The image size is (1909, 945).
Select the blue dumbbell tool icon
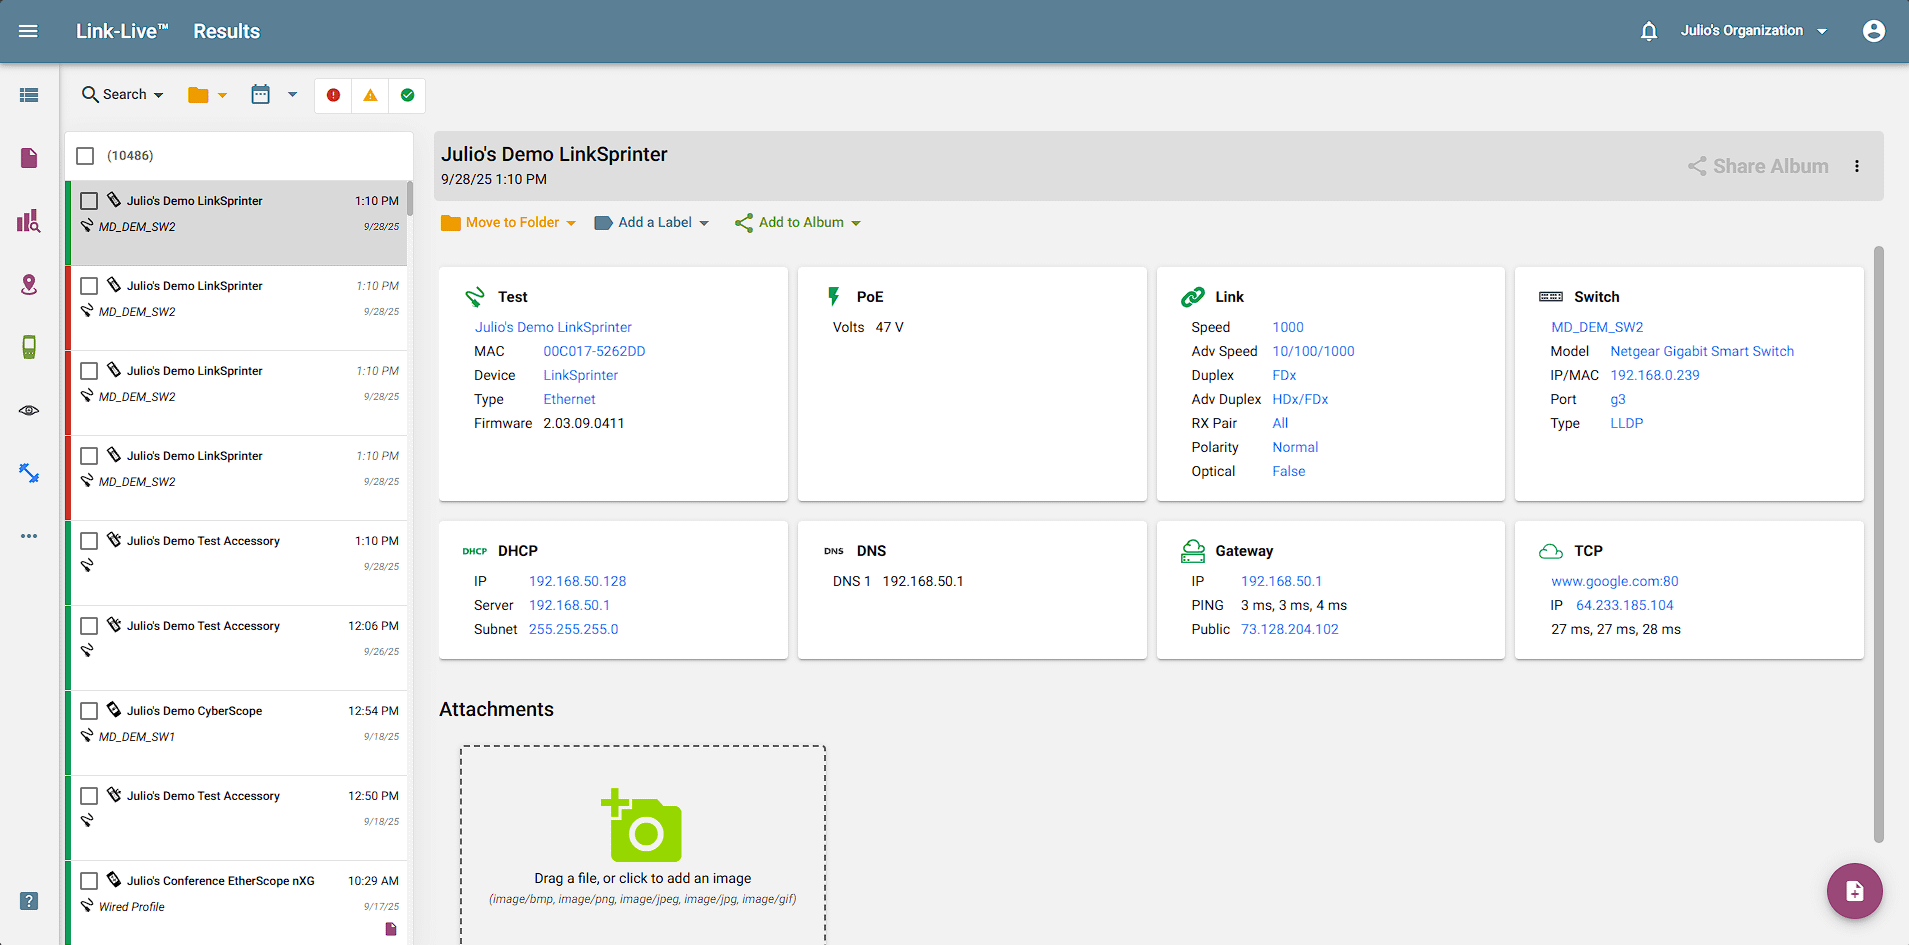click(x=29, y=473)
